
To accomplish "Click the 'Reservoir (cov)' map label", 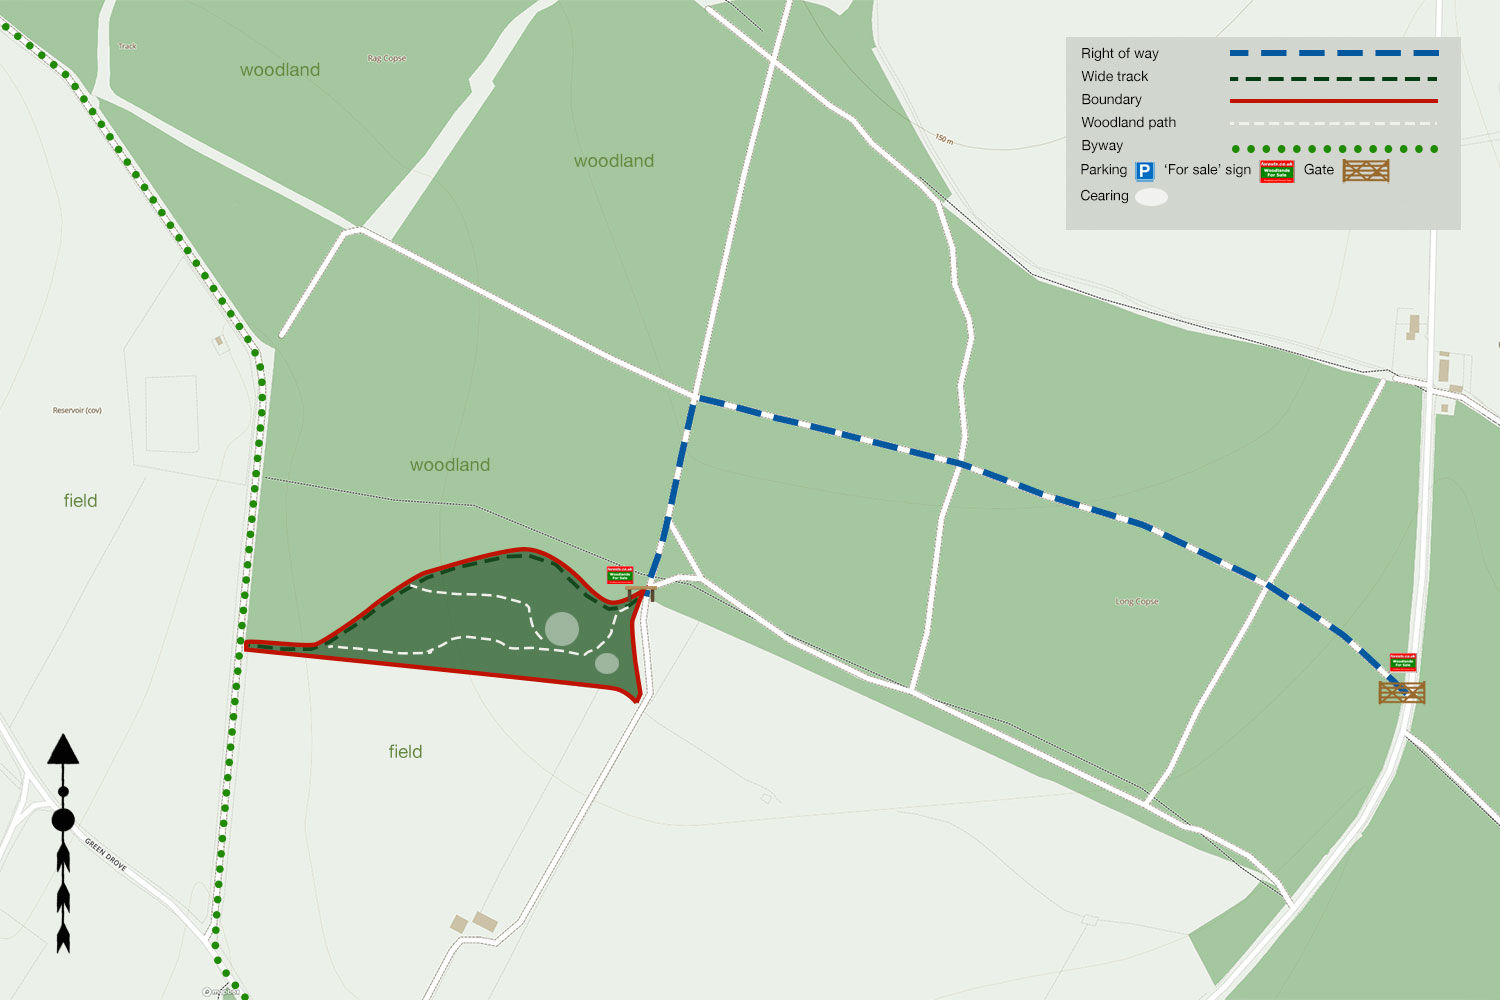I will click(77, 410).
